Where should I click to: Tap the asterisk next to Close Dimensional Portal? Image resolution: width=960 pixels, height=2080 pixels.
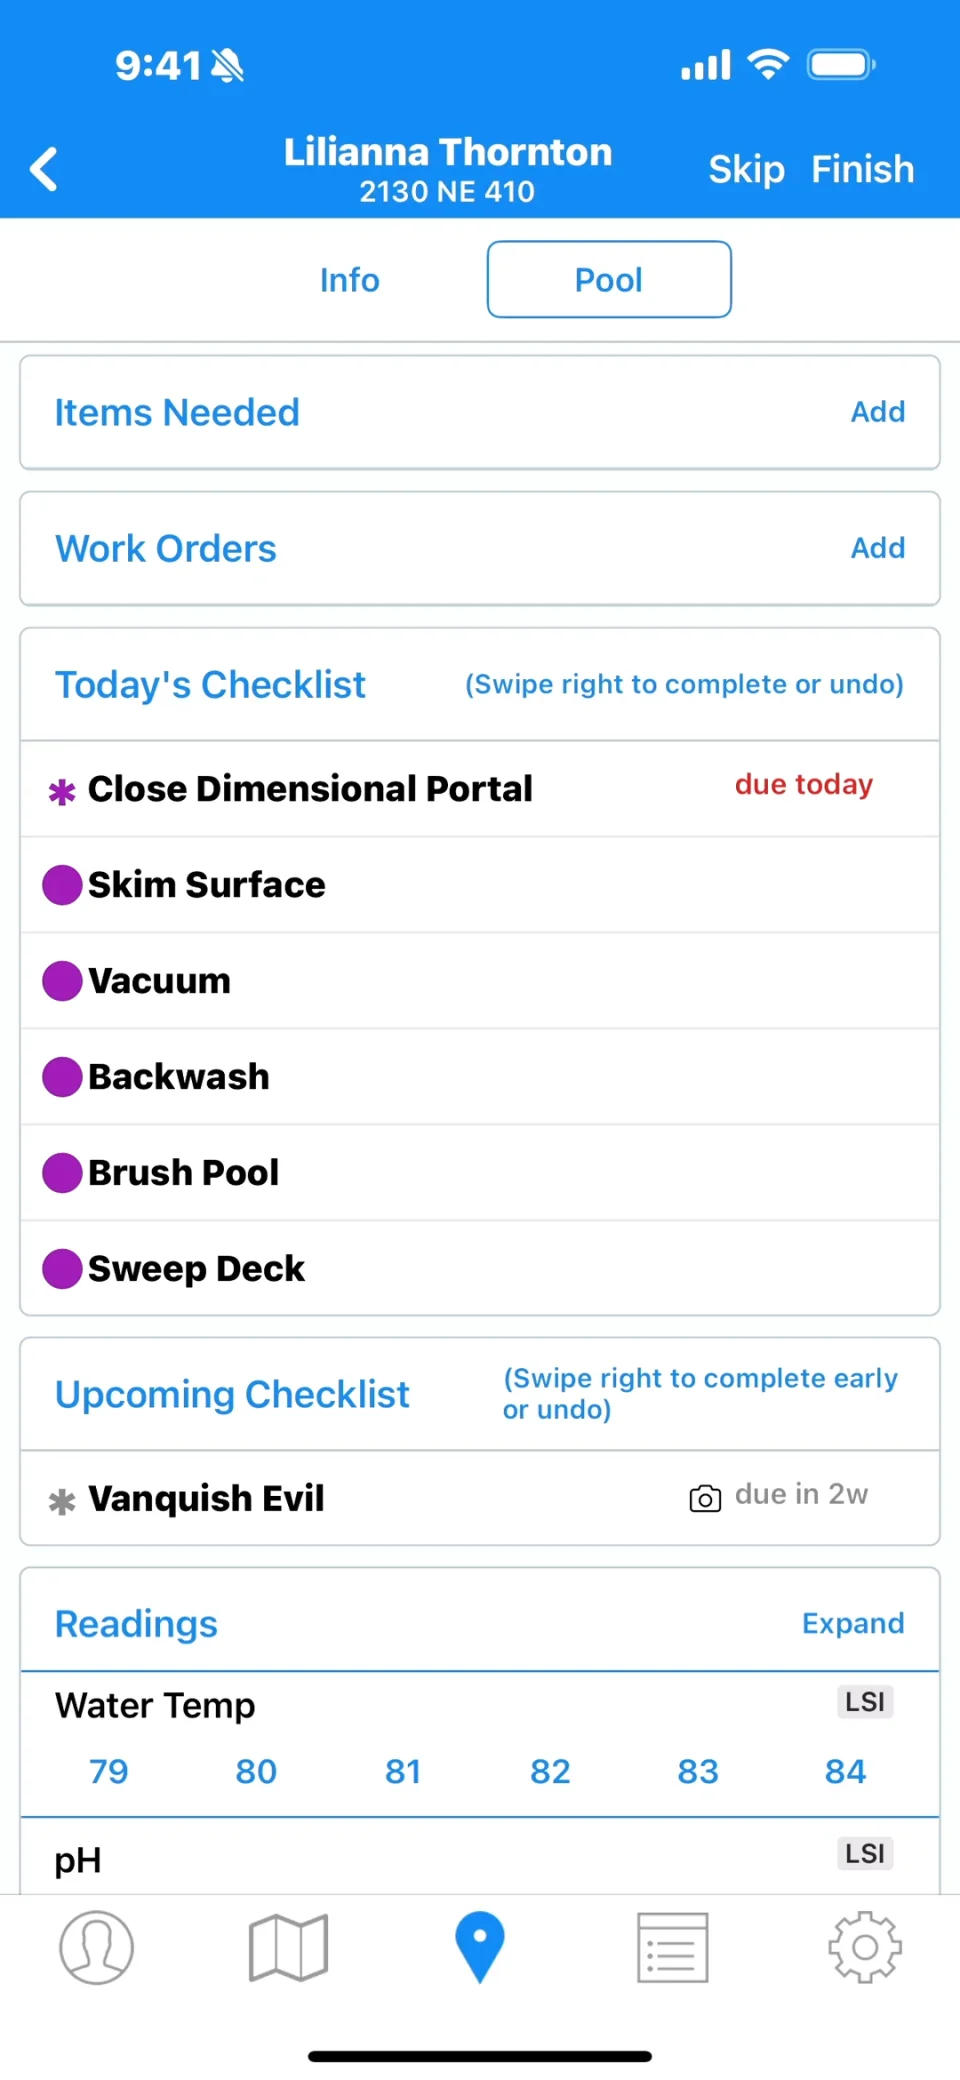(62, 792)
